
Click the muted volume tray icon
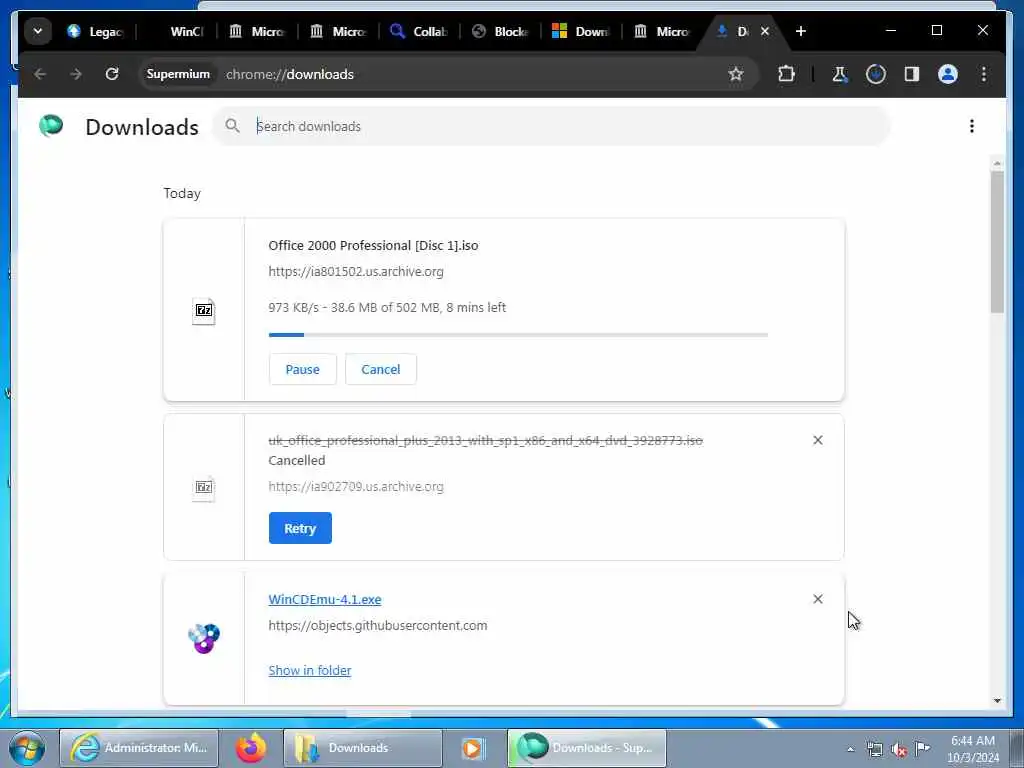click(899, 750)
